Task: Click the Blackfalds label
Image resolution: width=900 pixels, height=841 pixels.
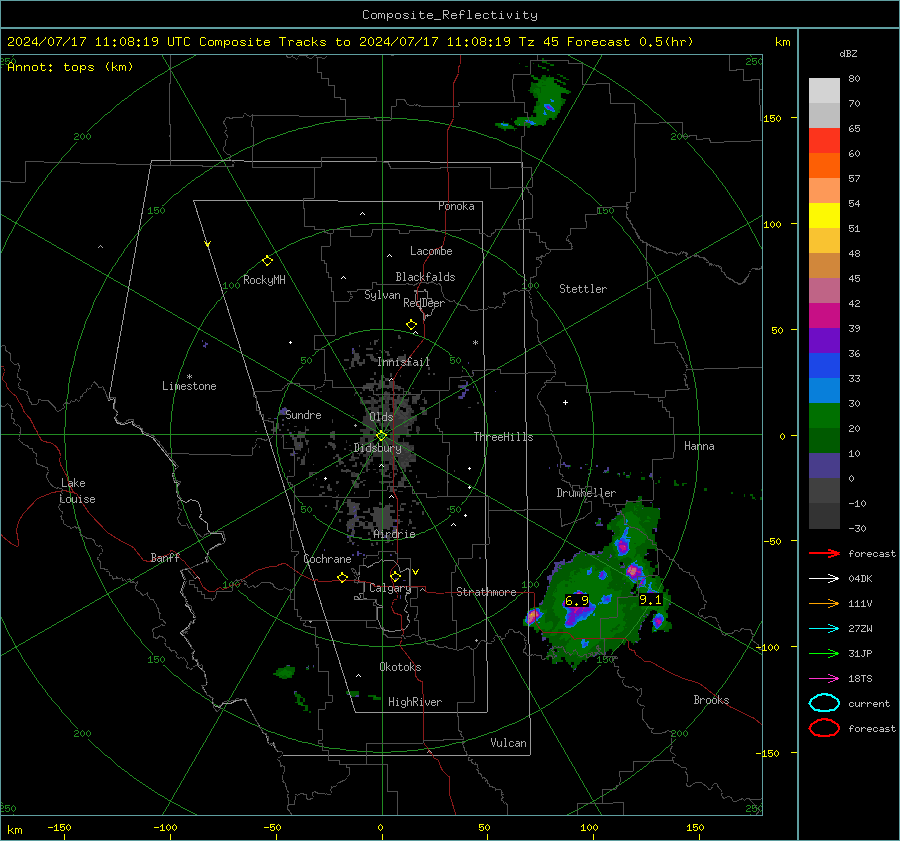Action: pyautogui.click(x=425, y=277)
